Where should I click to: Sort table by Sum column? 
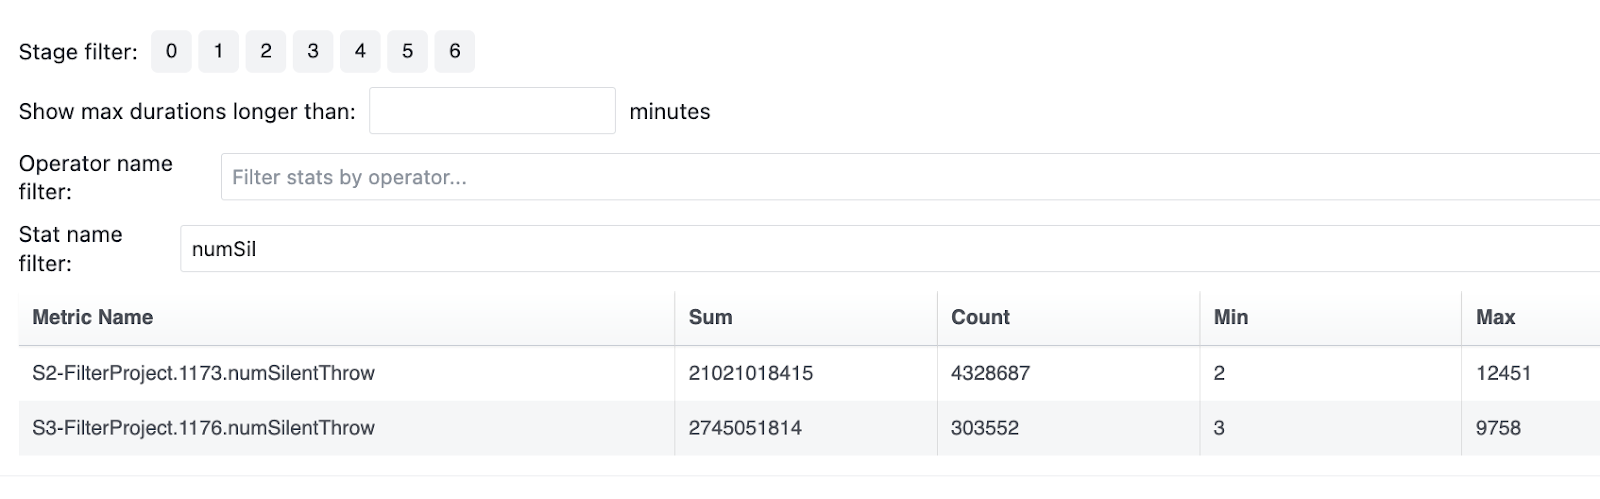710,318
